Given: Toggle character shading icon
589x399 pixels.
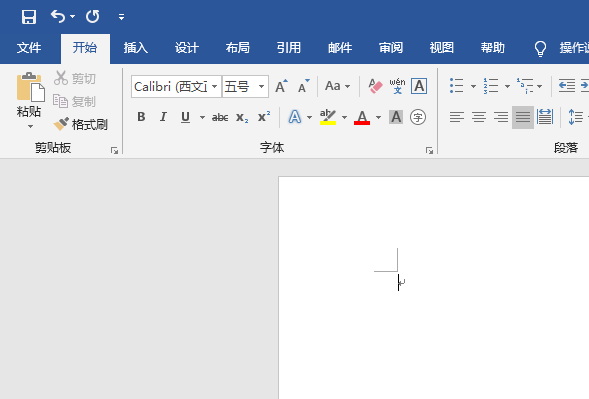Looking at the screenshot, I should point(396,117).
